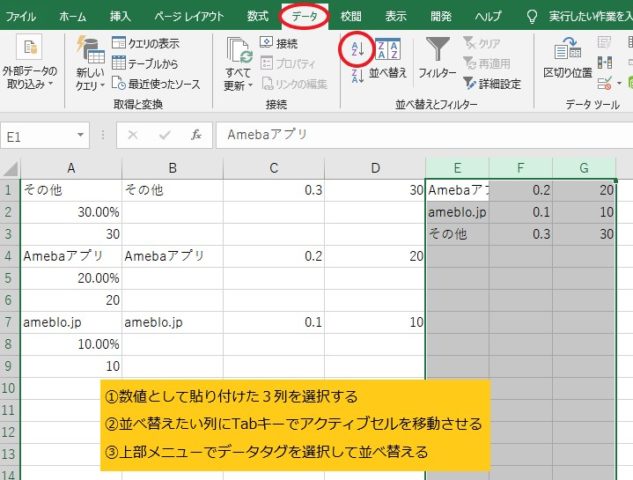Image resolution: width=633 pixels, height=480 pixels.
Task: Click cell G1 showing 20
Action: coord(584,190)
